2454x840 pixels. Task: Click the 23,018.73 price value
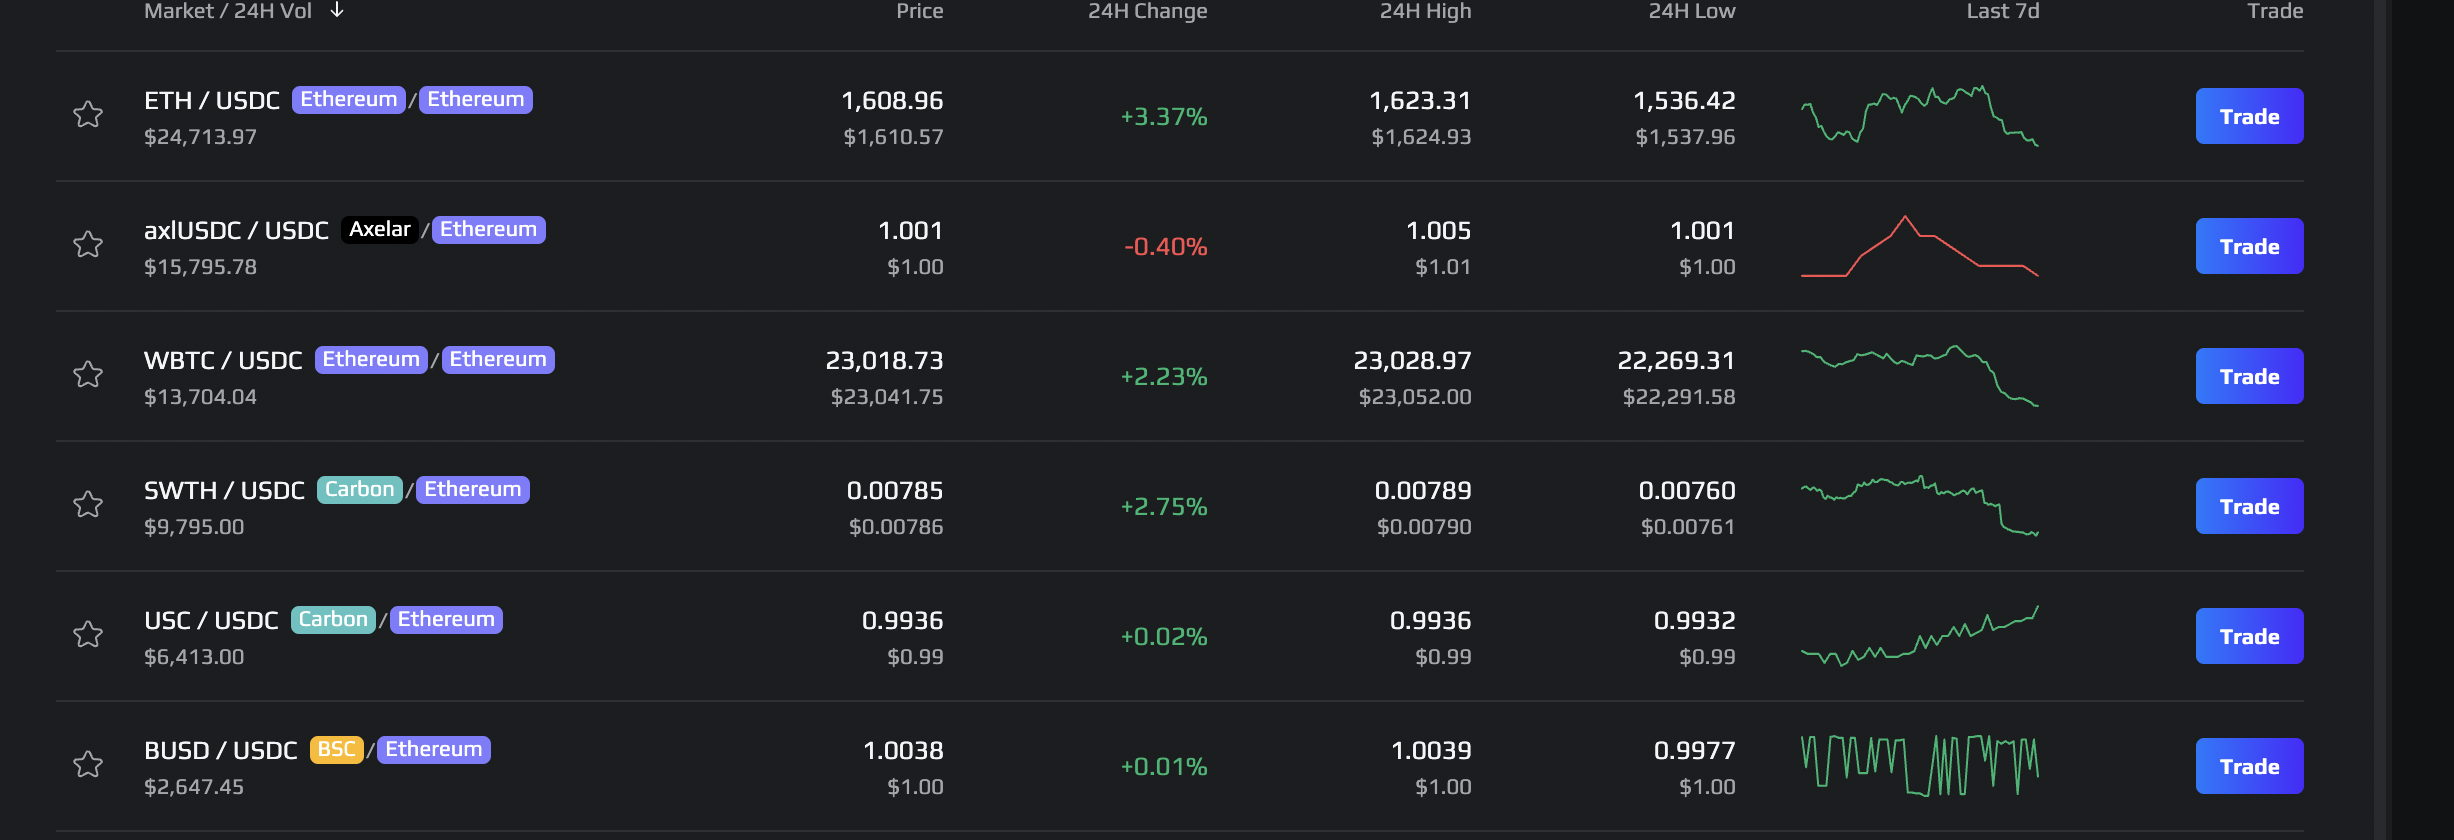coord(884,361)
